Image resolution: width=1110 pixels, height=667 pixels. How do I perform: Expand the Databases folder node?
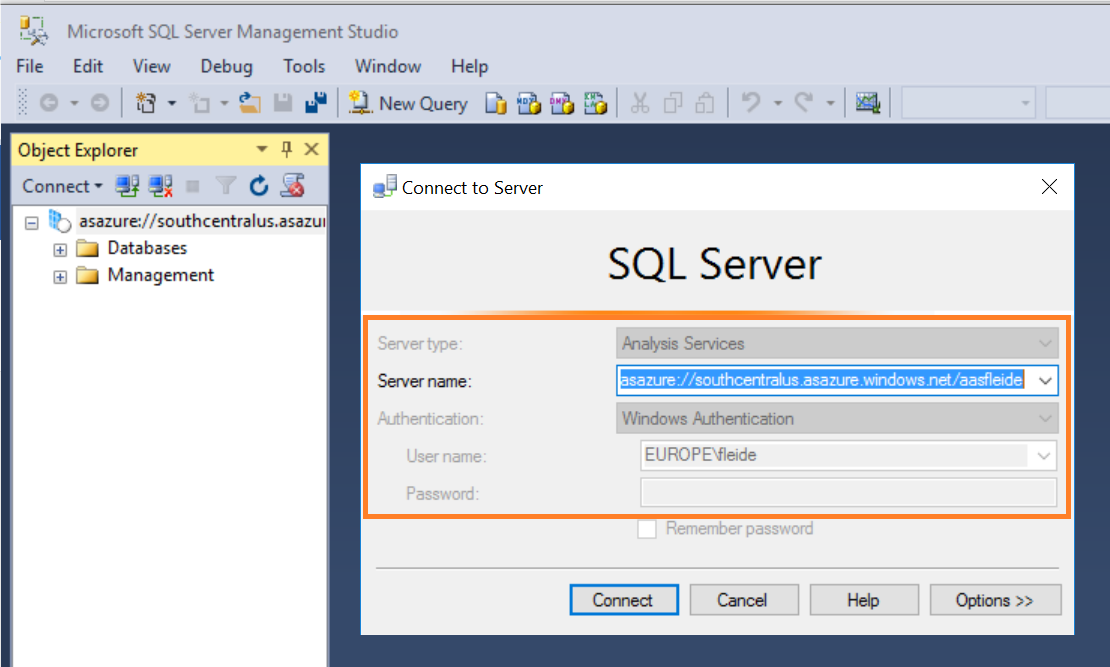(x=60, y=249)
